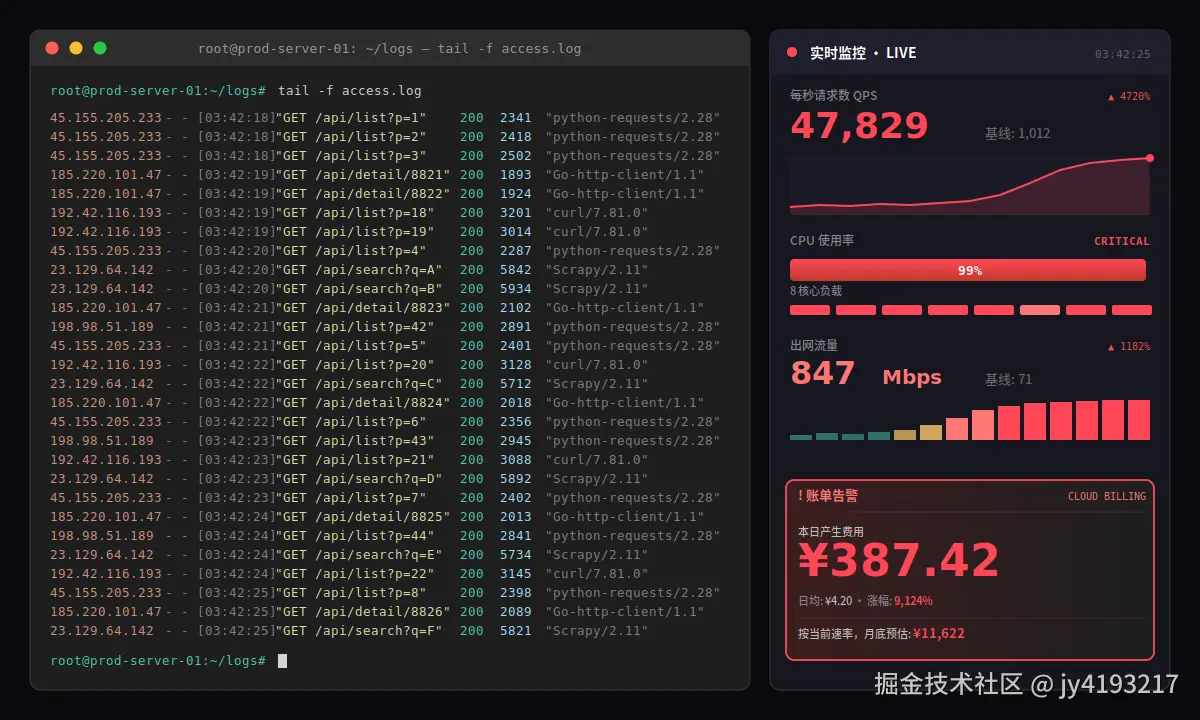This screenshot has width=1200, height=720.
Task: Click the CLOUD BILLING label icon
Action: [x=1109, y=496]
